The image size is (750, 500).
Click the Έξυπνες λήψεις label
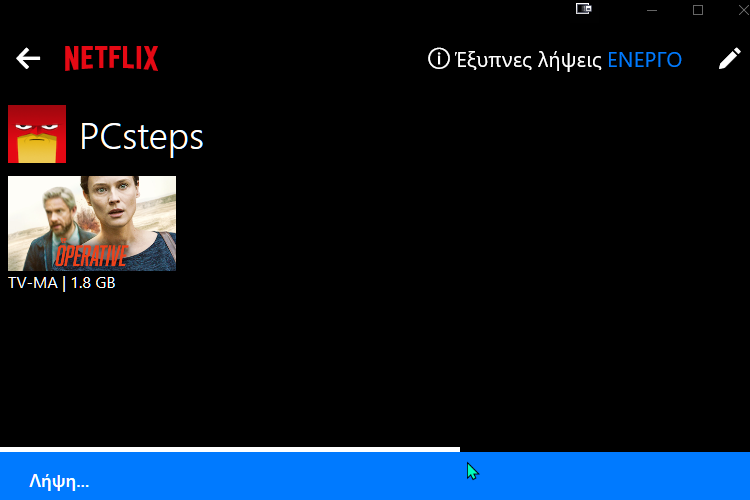coord(529,60)
